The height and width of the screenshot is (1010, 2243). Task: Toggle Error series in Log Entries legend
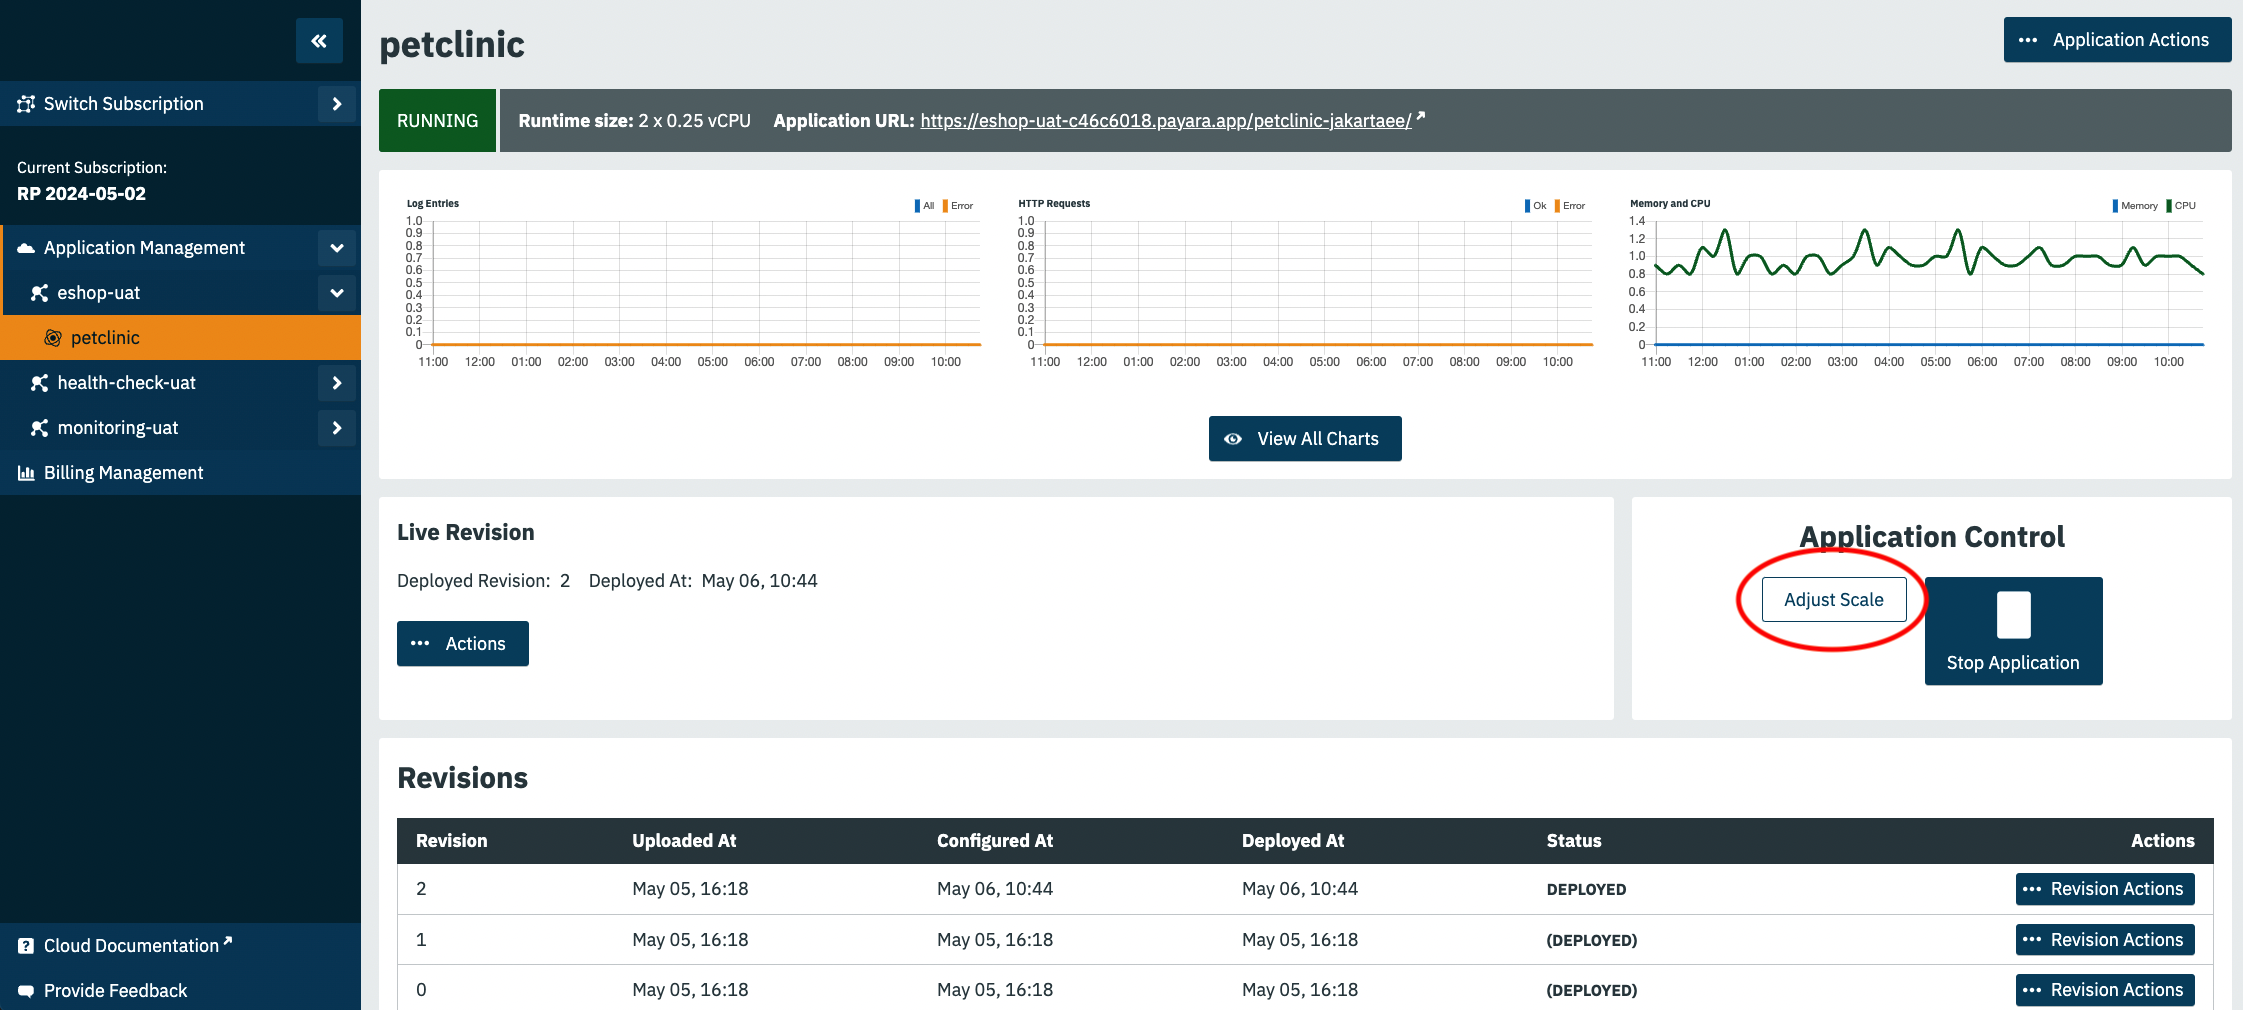point(958,206)
